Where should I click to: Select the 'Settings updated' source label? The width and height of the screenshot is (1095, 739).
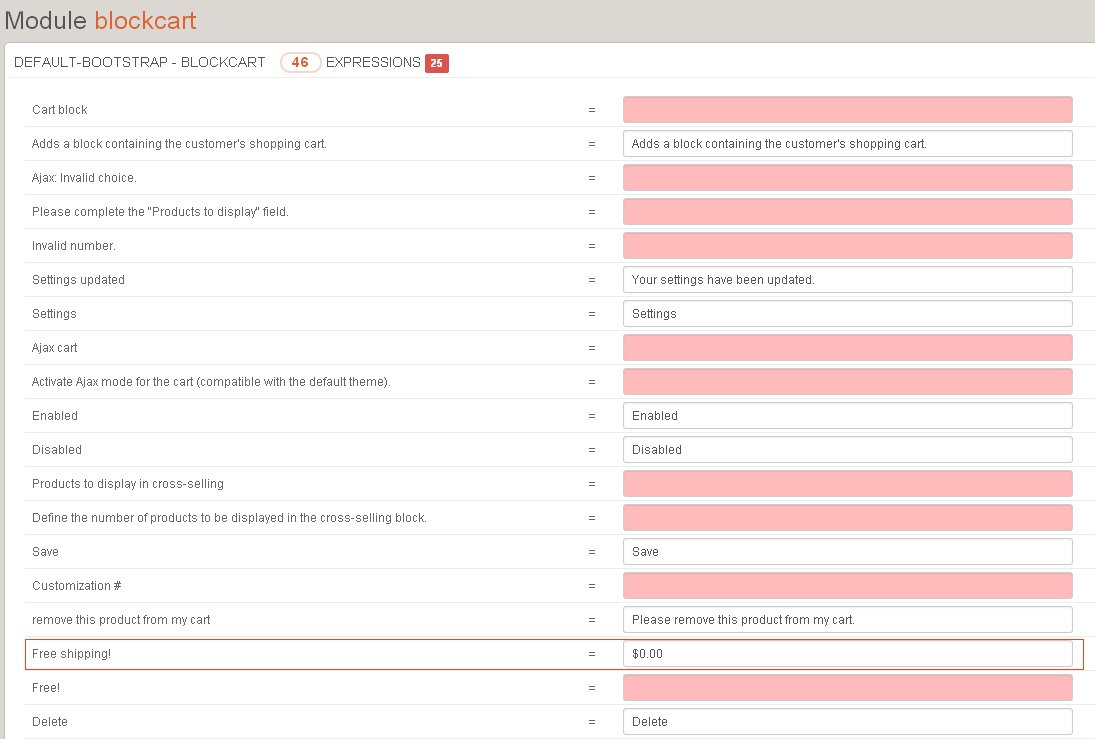coord(78,279)
